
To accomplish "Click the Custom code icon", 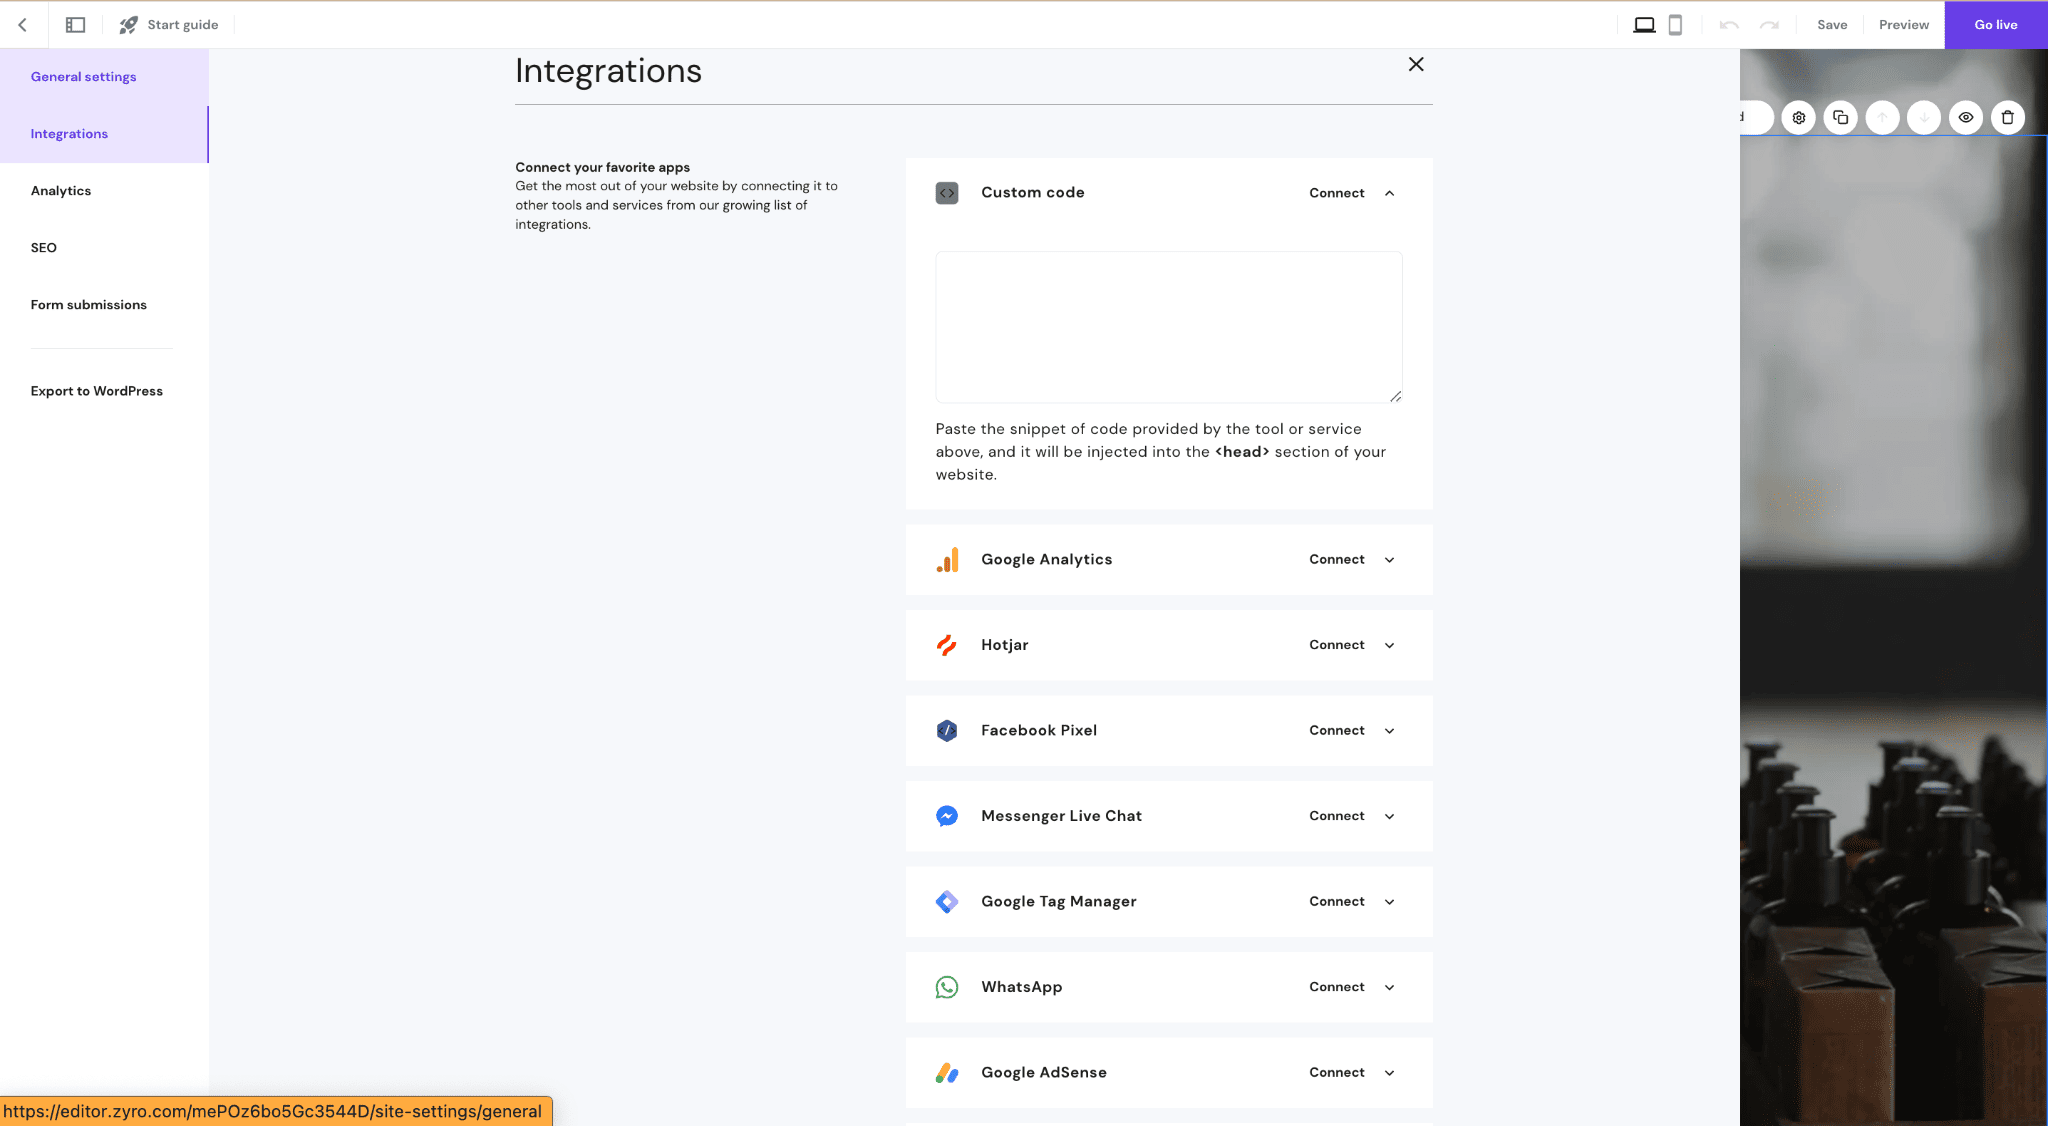I will click(x=946, y=191).
